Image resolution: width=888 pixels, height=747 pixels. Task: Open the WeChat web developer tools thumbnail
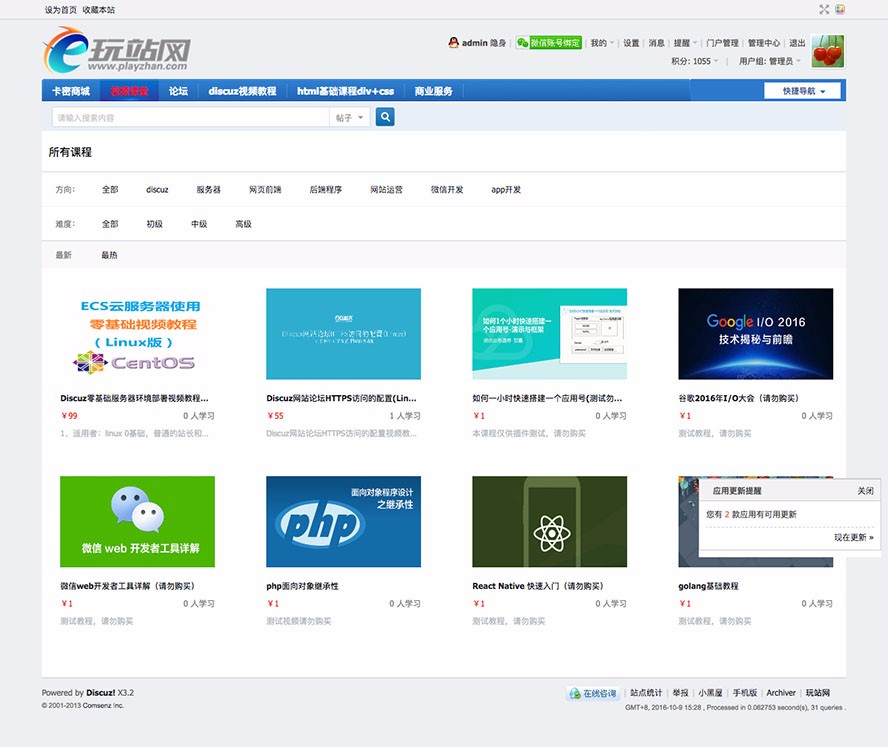(x=138, y=522)
